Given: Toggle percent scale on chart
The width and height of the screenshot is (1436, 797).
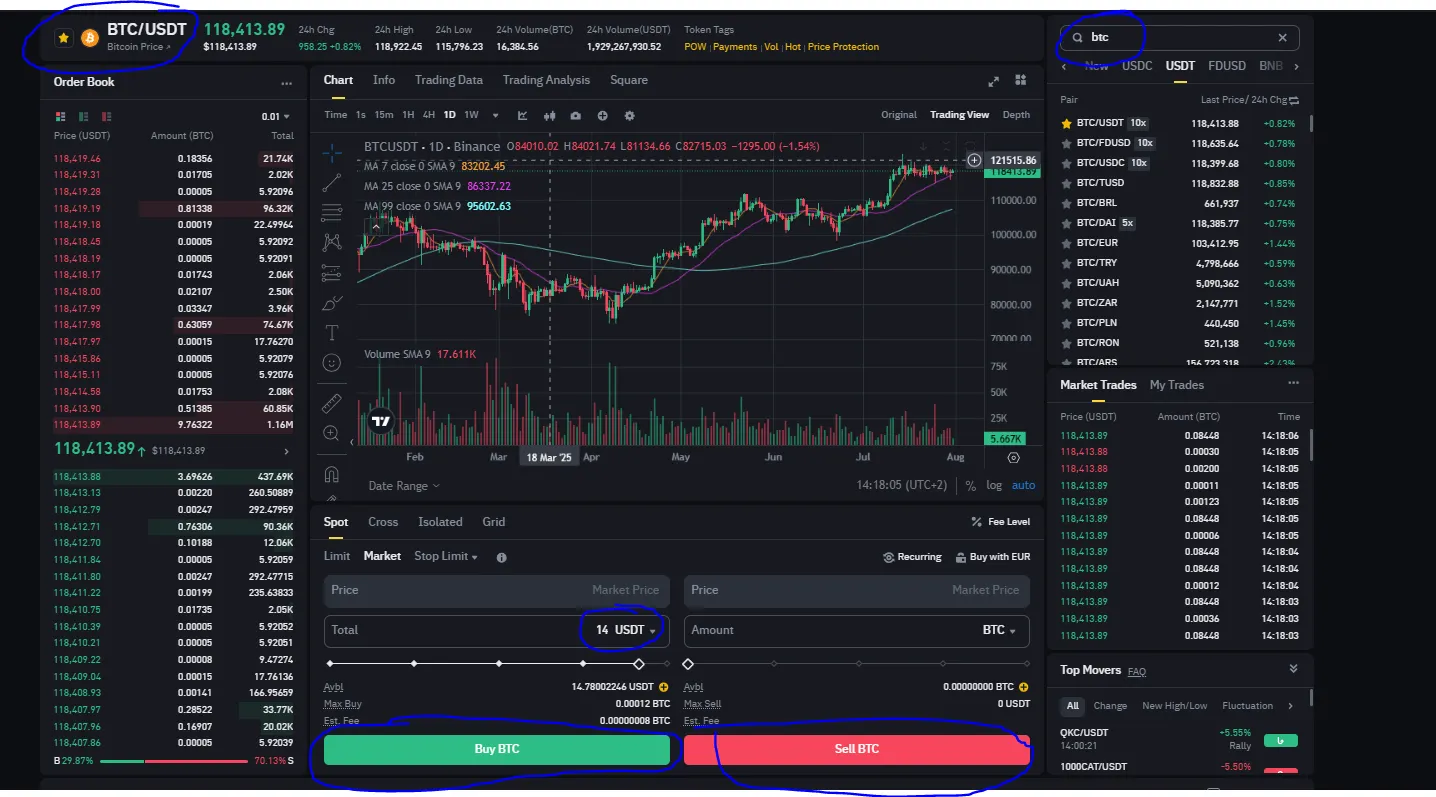Looking at the screenshot, I should (970, 486).
